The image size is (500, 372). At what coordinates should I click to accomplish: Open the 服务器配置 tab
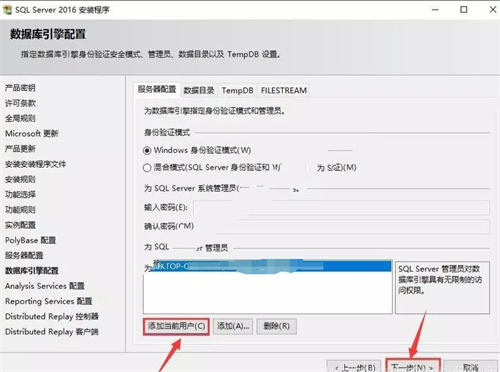(x=157, y=89)
